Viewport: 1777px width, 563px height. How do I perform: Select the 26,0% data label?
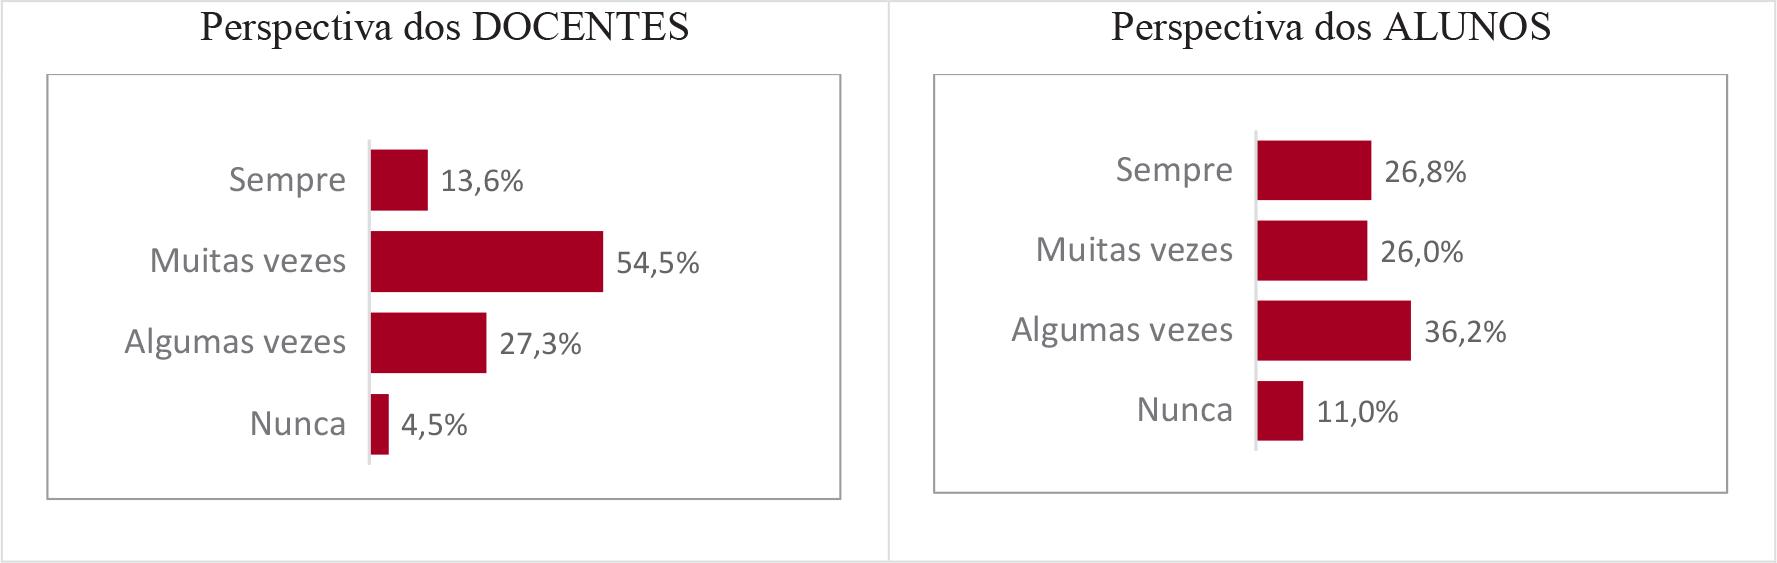click(1421, 251)
